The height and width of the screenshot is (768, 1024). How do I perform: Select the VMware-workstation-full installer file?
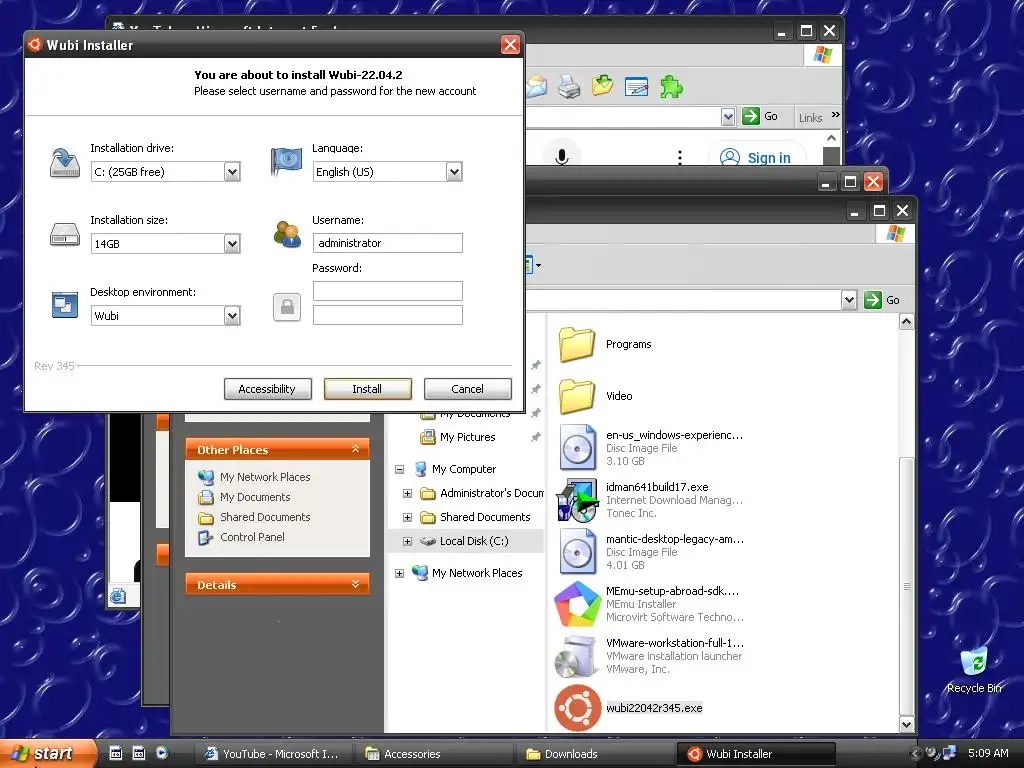pyautogui.click(x=650, y=656)
